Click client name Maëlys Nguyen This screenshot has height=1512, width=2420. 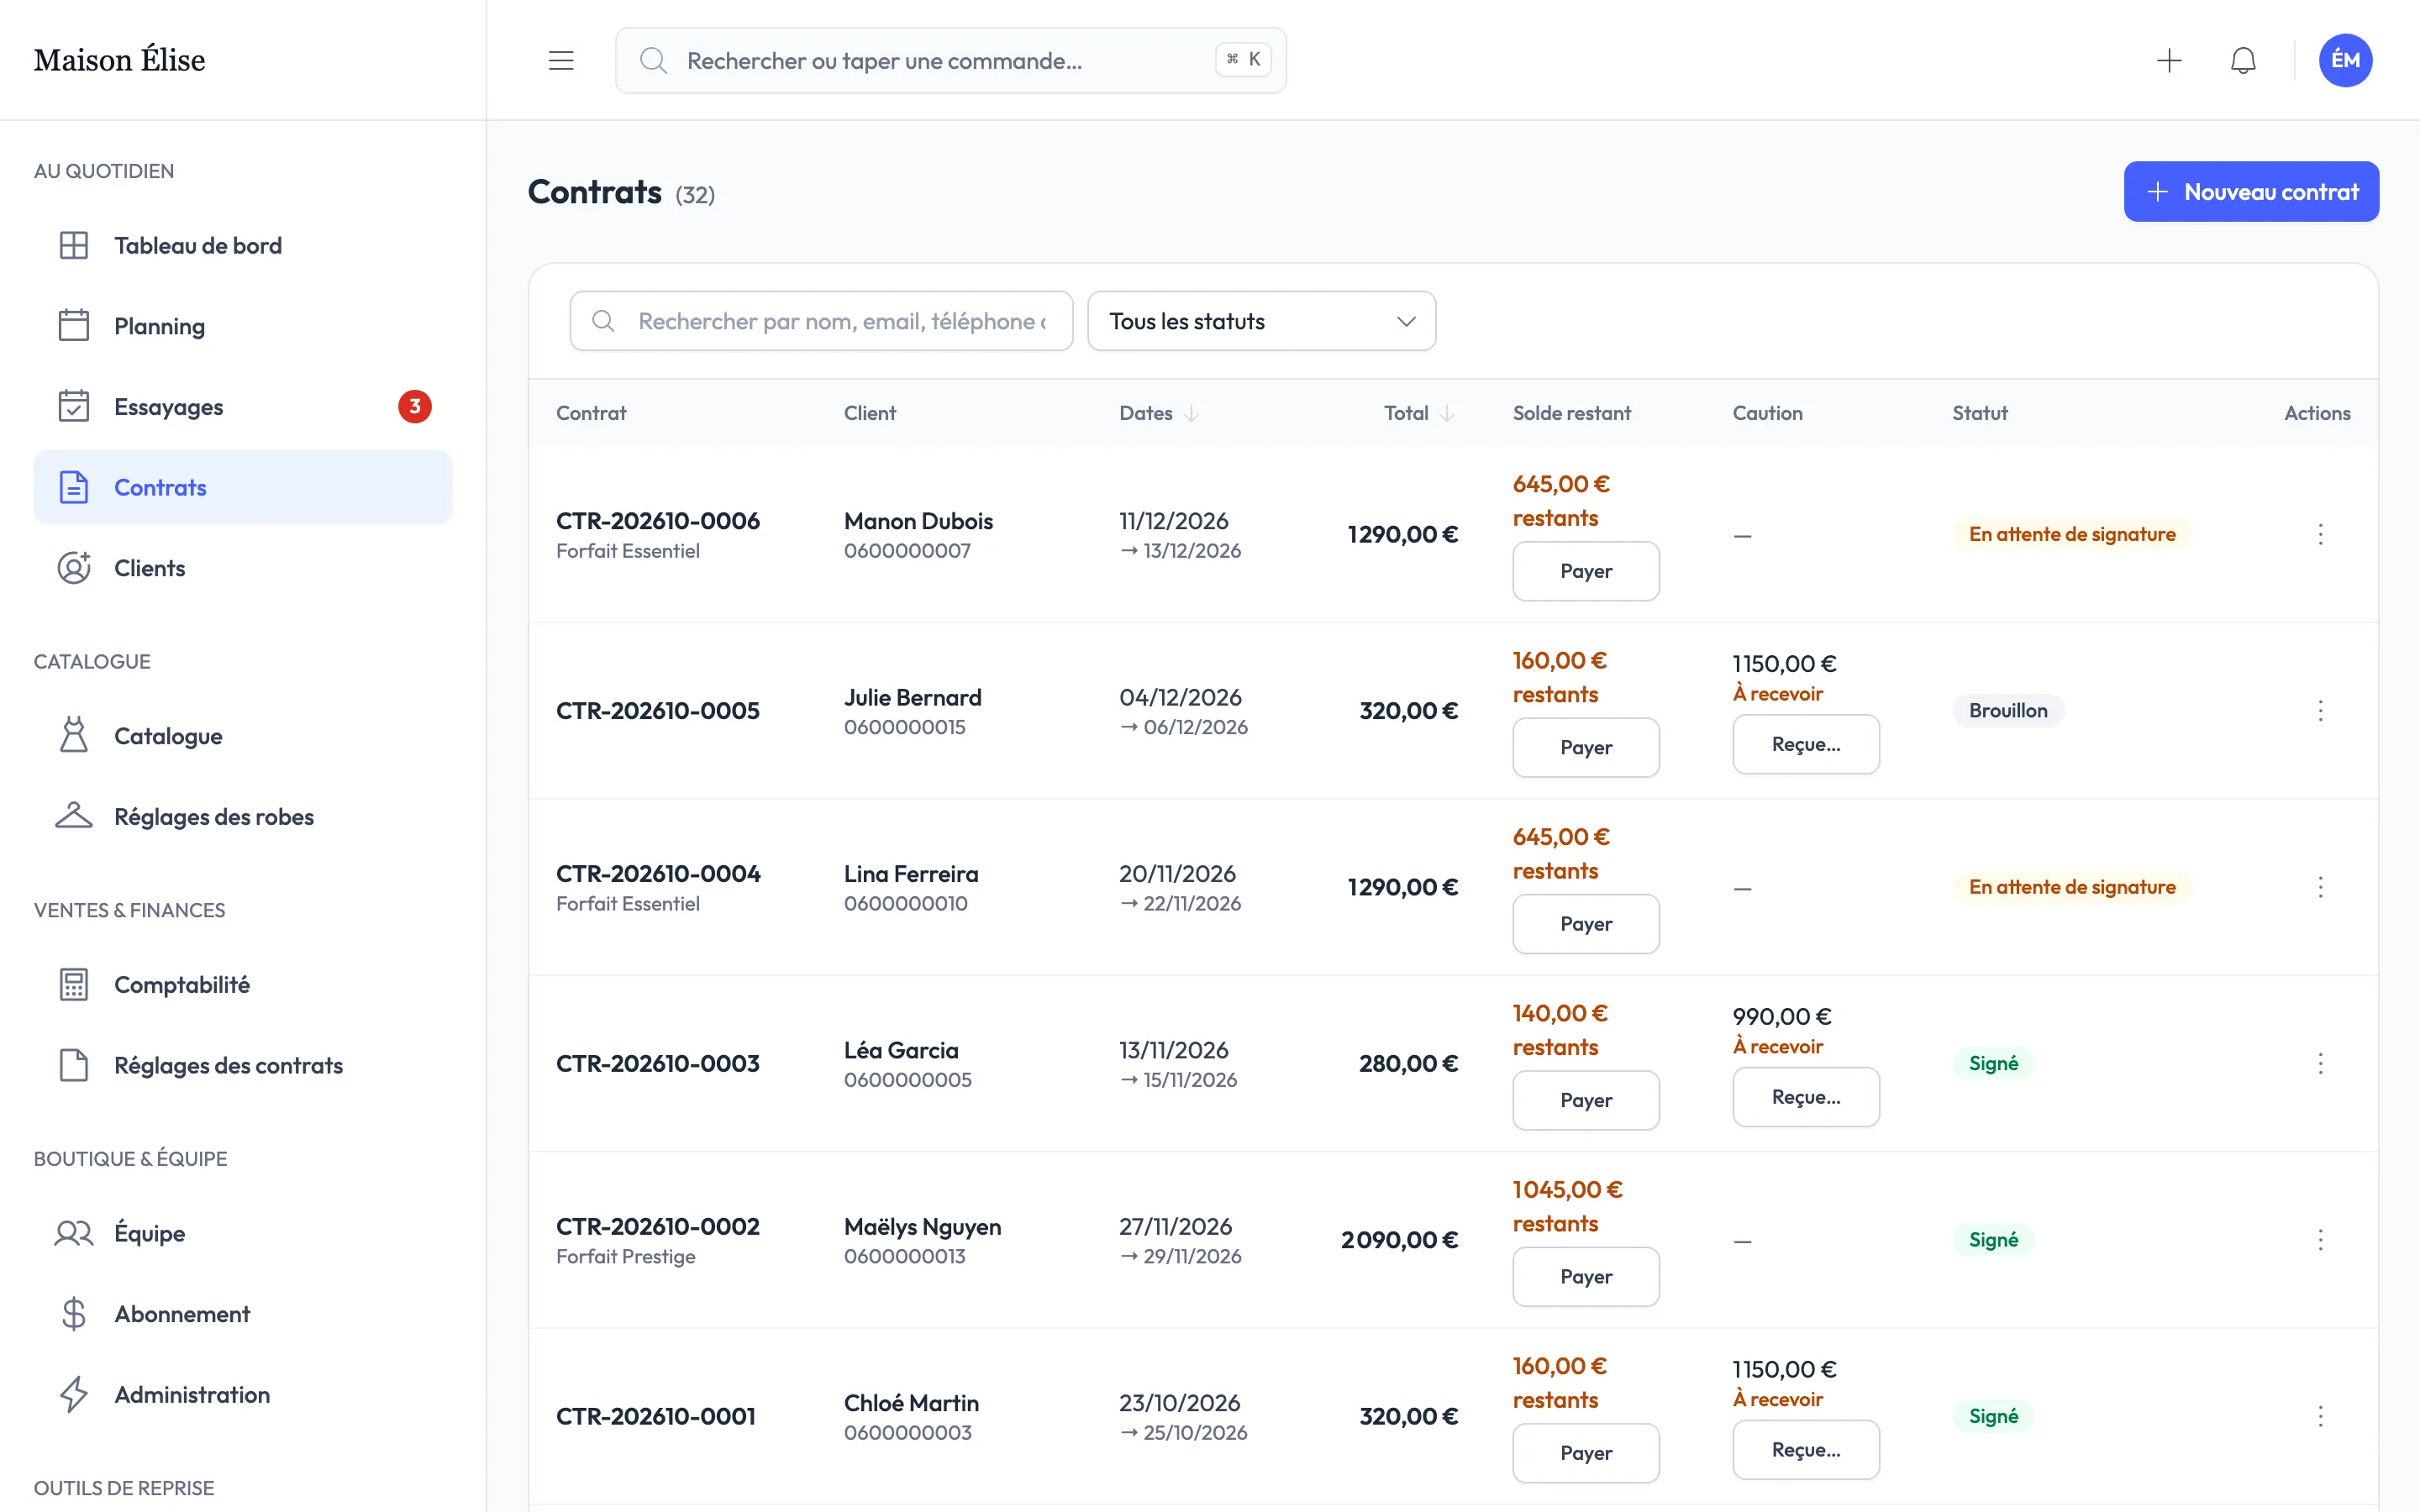click(x=922, y=1226)
